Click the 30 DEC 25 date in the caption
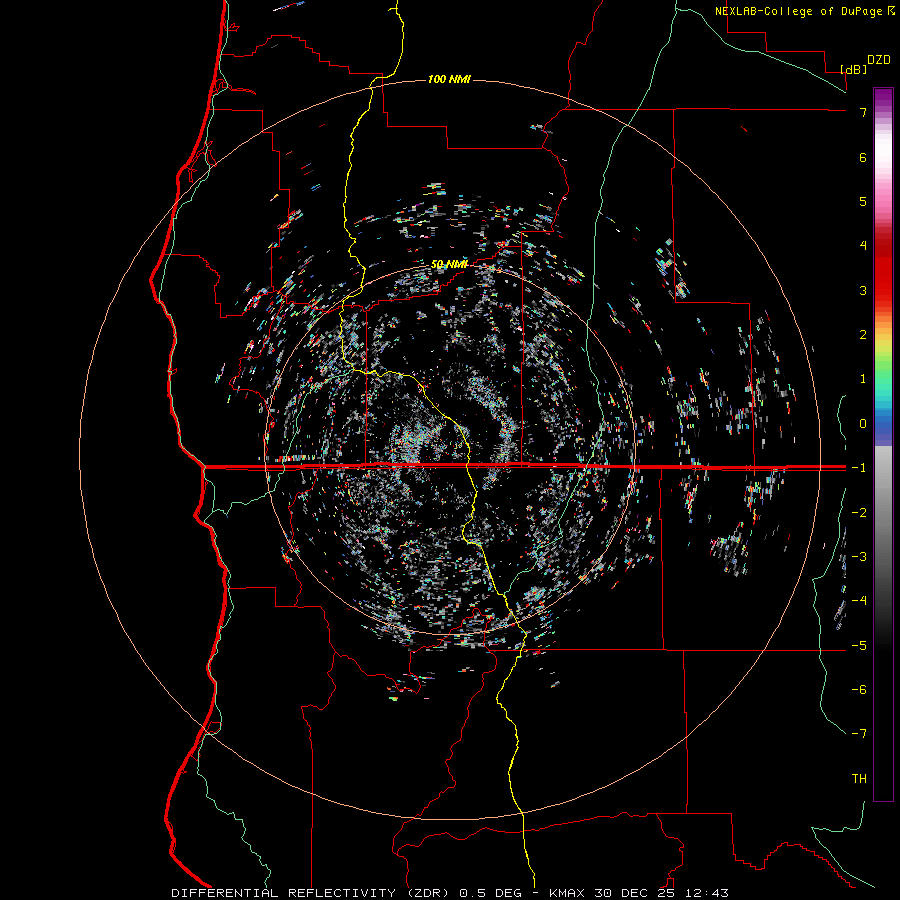This screenshot has height=900, width=900. point(636,893)
